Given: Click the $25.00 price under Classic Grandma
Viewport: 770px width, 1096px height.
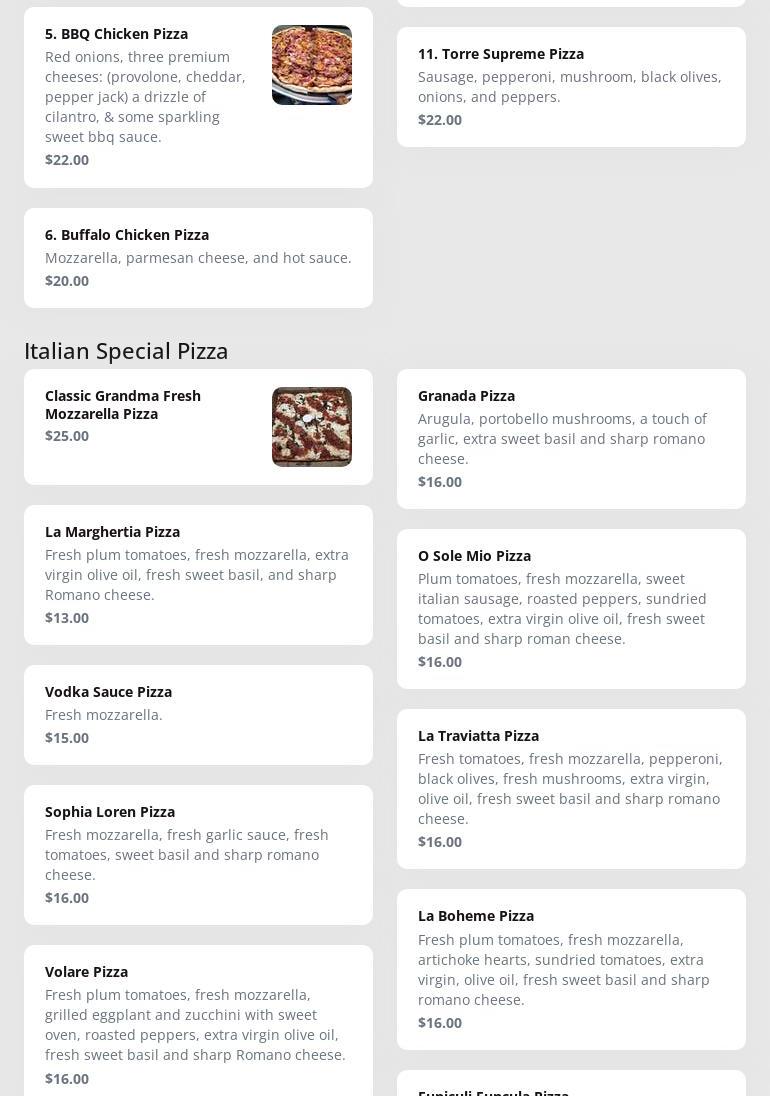Looking at the screenshot, I should (x=67, y=436).
